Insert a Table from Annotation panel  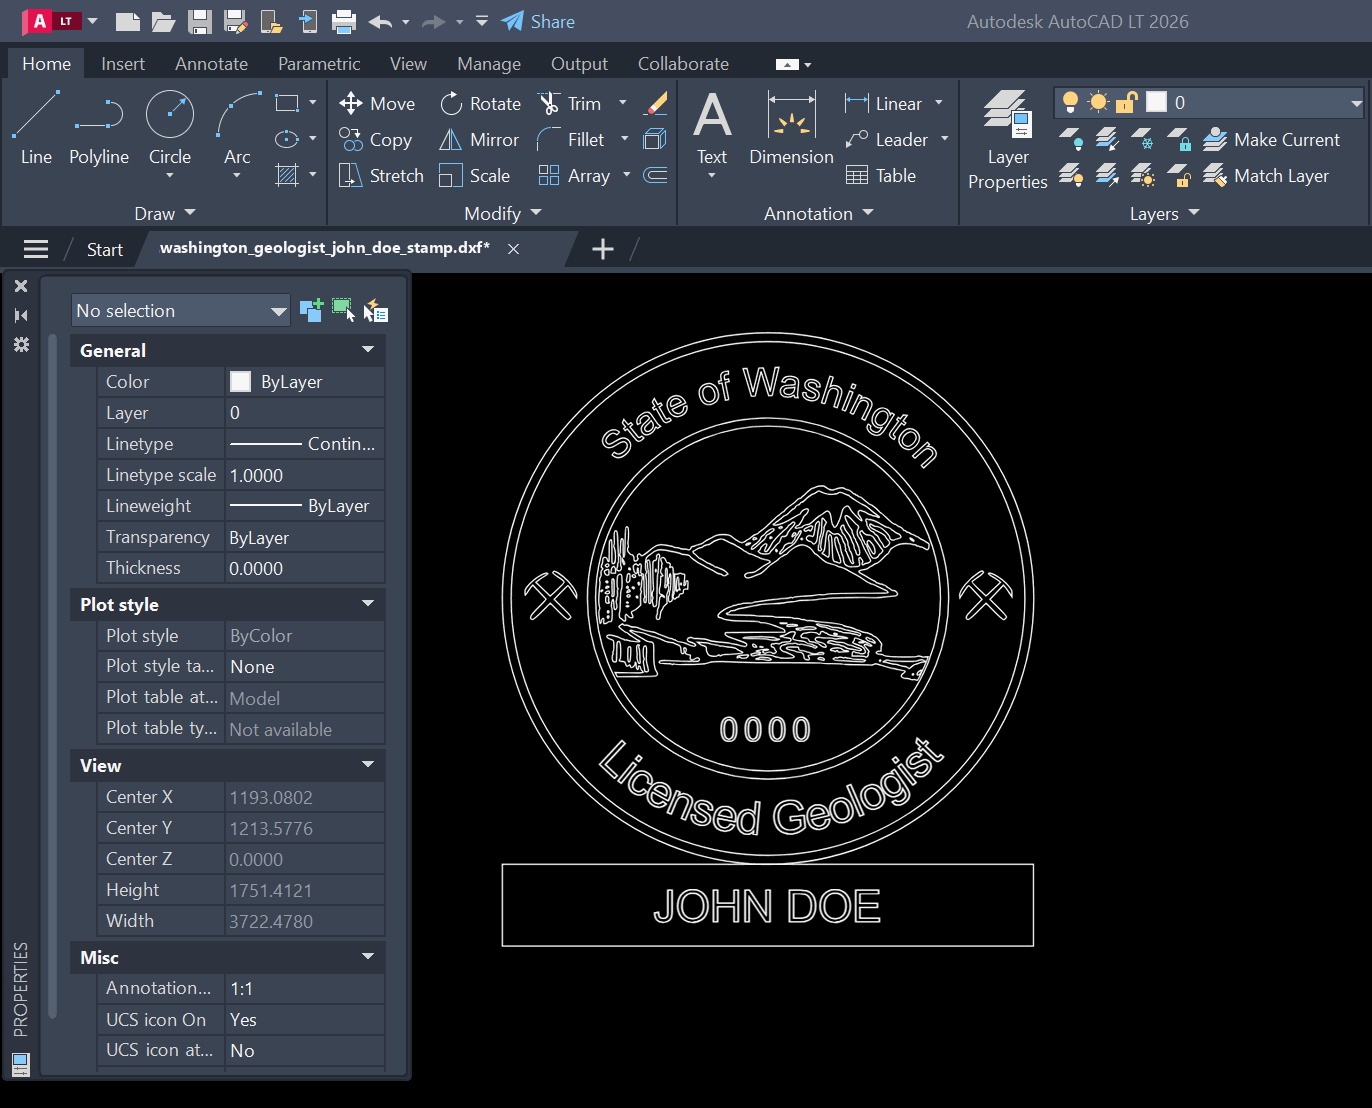[x=881, y=176]
